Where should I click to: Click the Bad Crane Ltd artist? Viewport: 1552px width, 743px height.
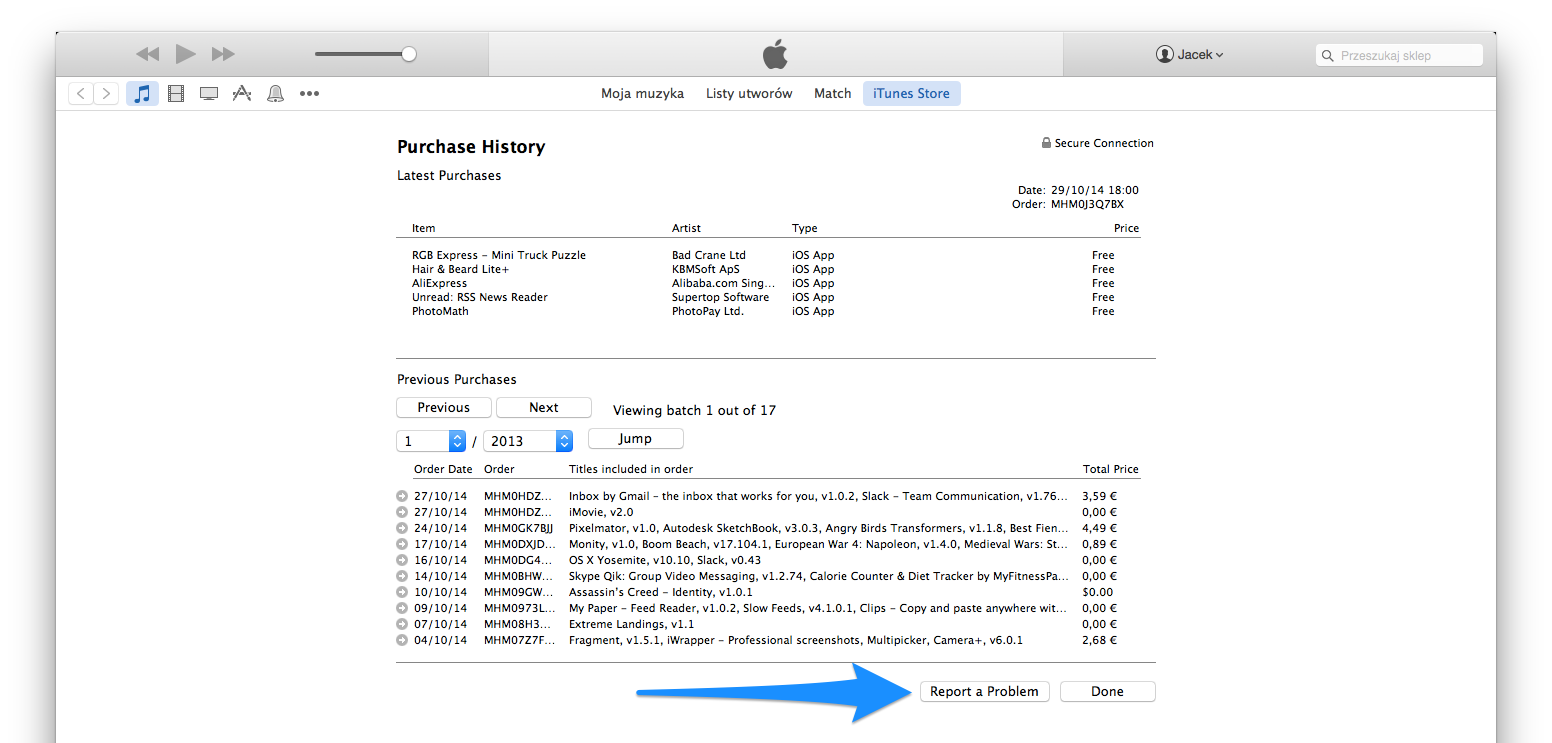pyautogui.click(x=709, y=255)
